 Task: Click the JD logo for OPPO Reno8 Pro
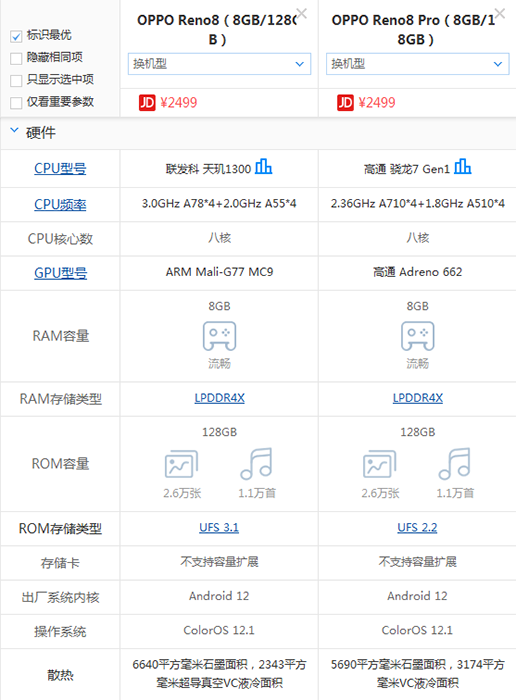(x=345, y=103)
